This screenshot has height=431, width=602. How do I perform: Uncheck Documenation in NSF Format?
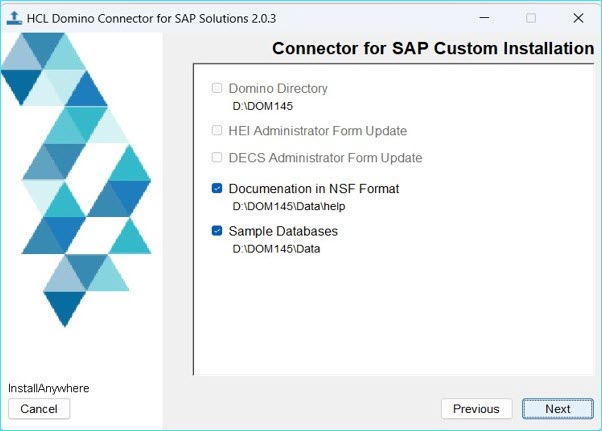(217, 188)
